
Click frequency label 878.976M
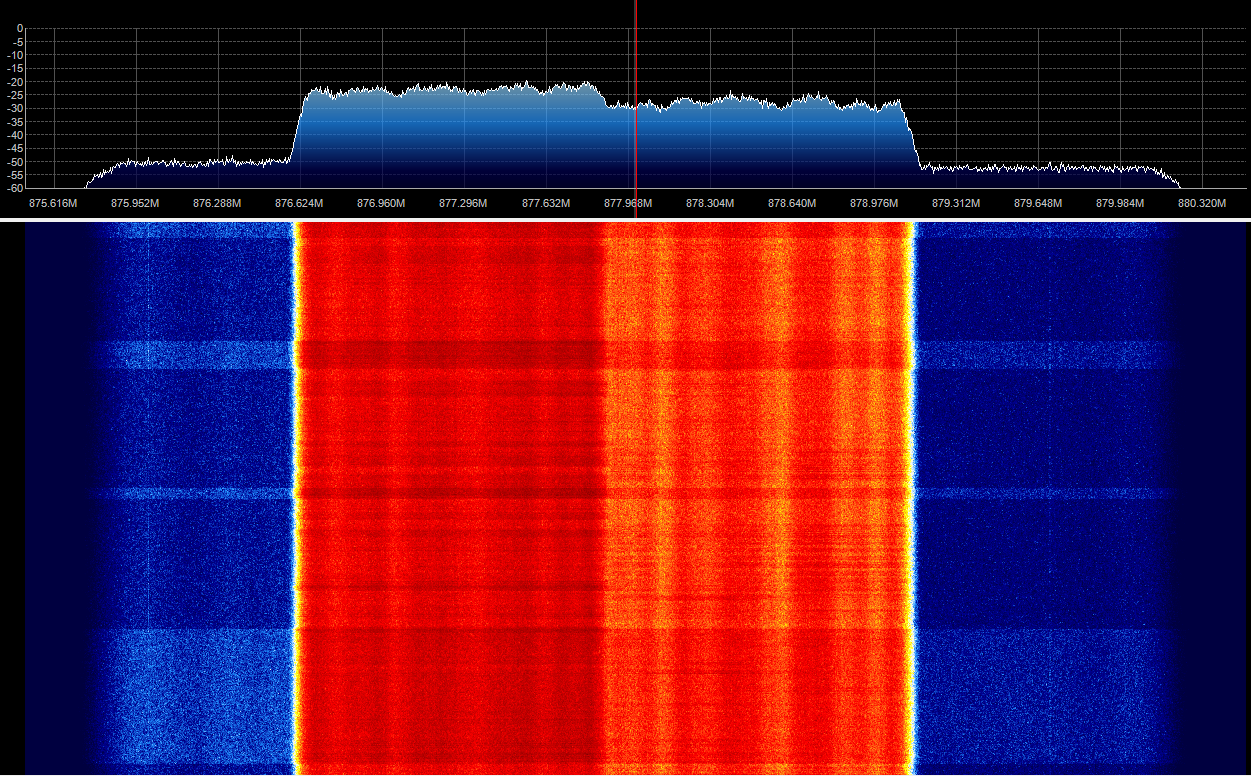click(x=874, y=203)
